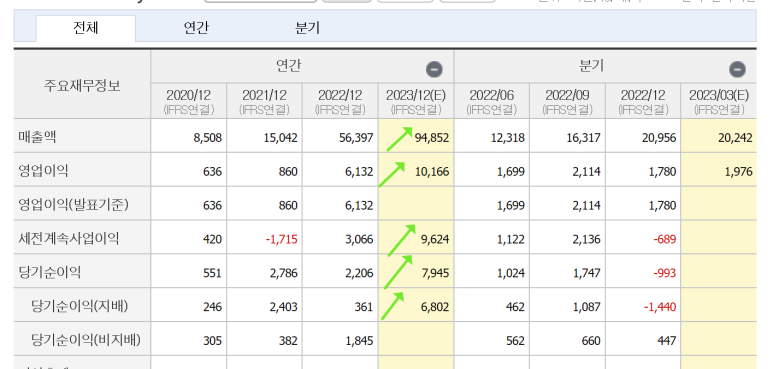Select 세전계속사업이익 value 3,066
This screenshot has height=369, width=773.
[x=359, y=240]
